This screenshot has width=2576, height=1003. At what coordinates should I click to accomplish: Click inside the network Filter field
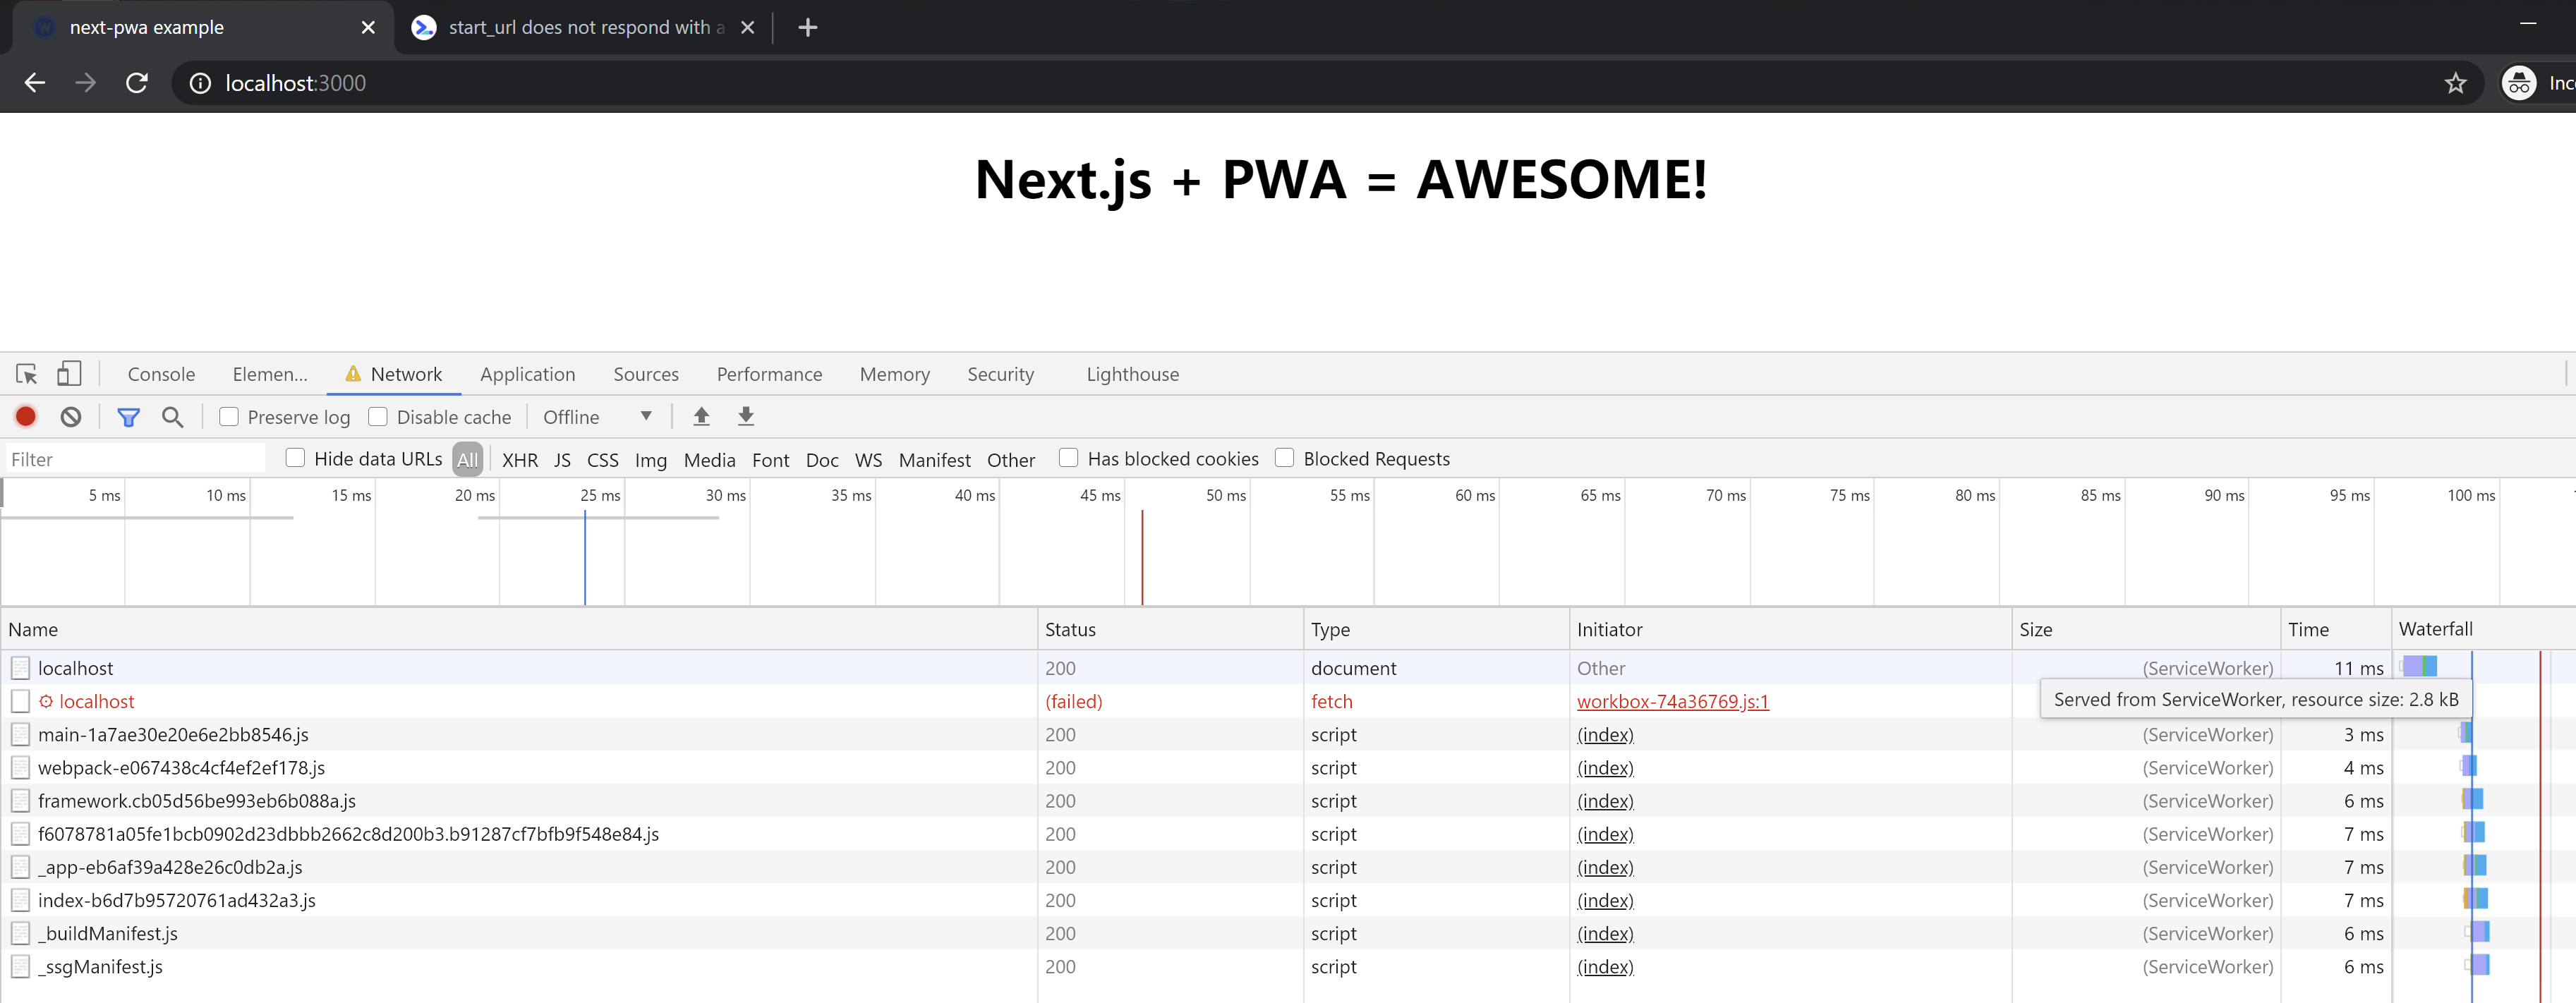[x=135, y=457]
